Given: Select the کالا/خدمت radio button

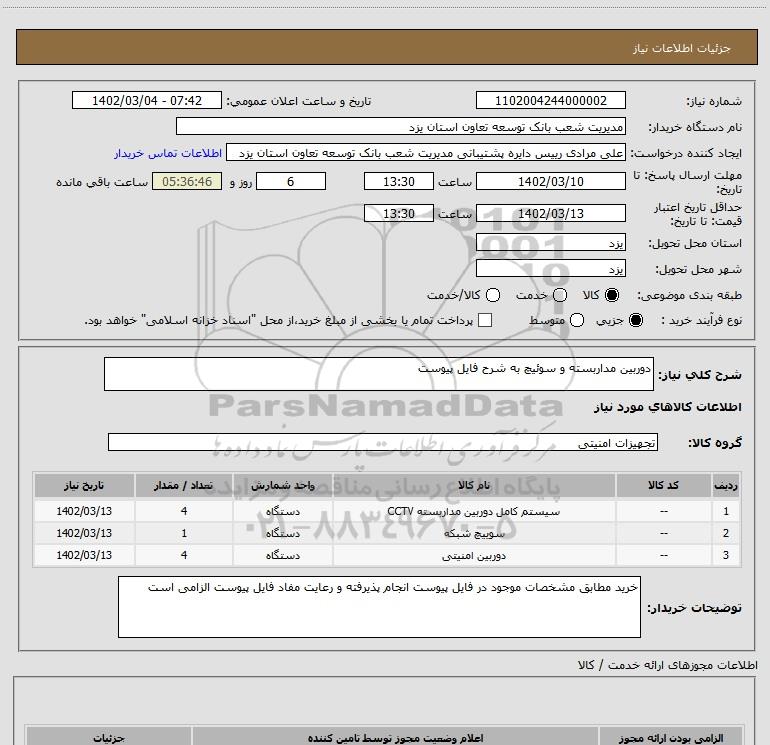Looking at the screenshot, I should click(x=493, y=295).
